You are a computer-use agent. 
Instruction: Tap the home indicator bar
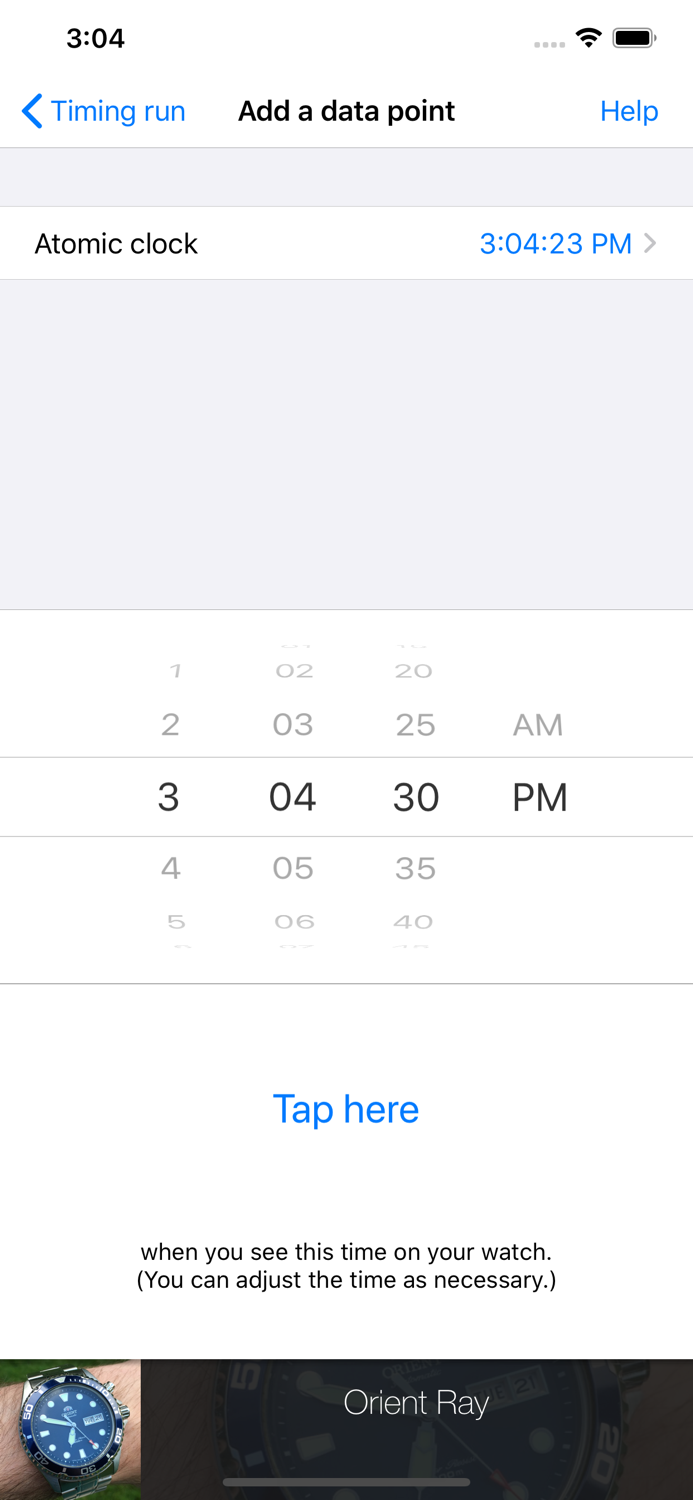(x=346, y=1482)
